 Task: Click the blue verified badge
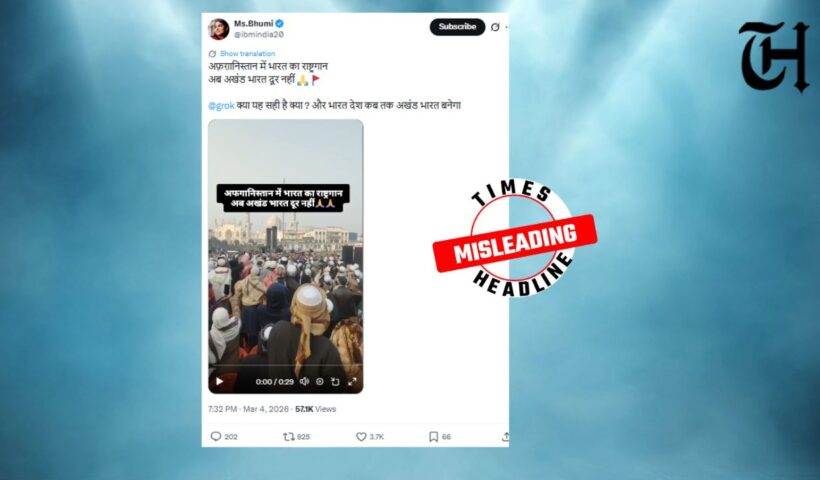[x=280, y=24]
